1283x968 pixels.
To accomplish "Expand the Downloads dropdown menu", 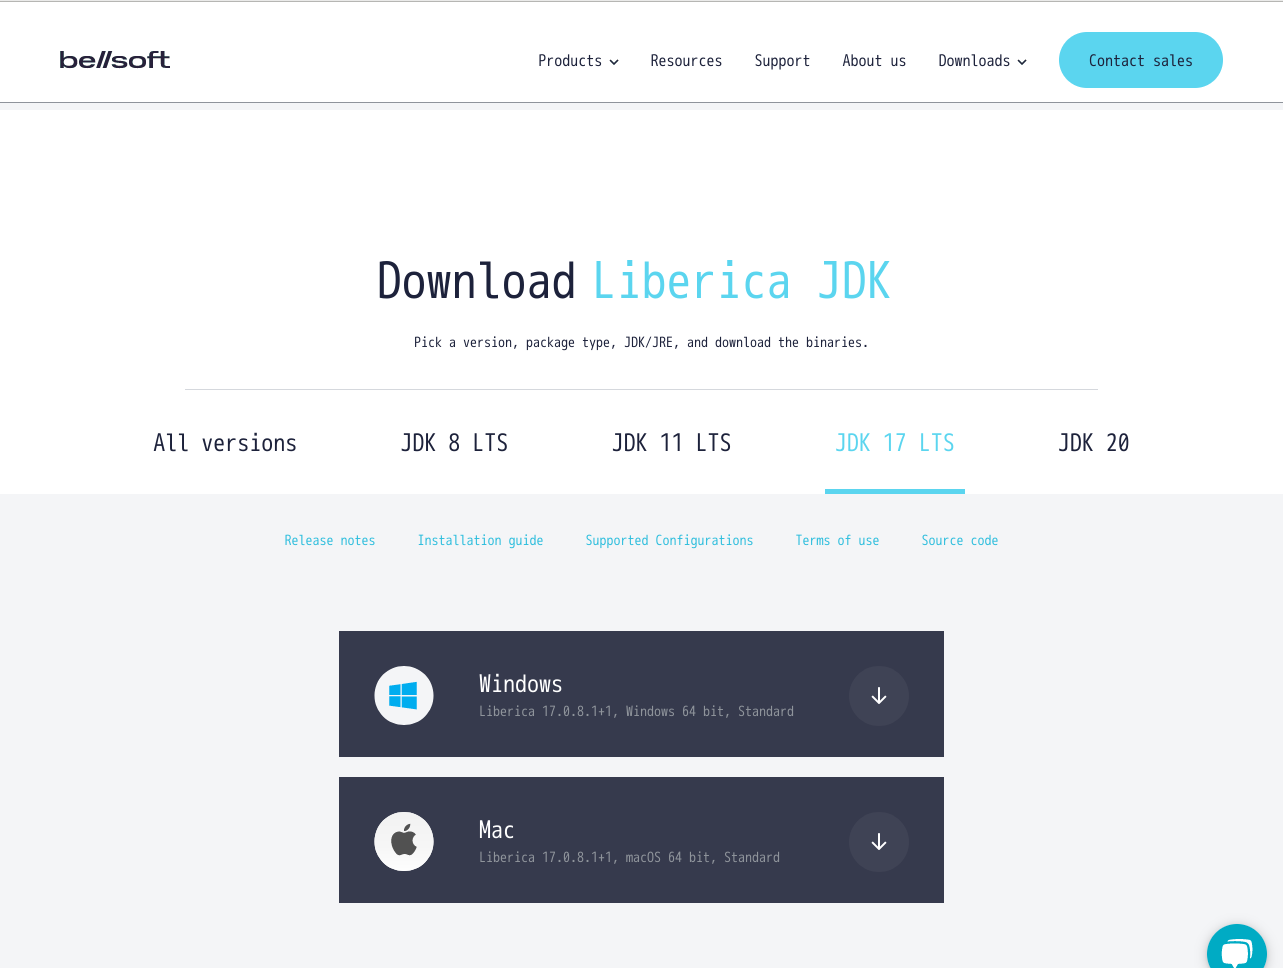I will [x=982, y=61].
